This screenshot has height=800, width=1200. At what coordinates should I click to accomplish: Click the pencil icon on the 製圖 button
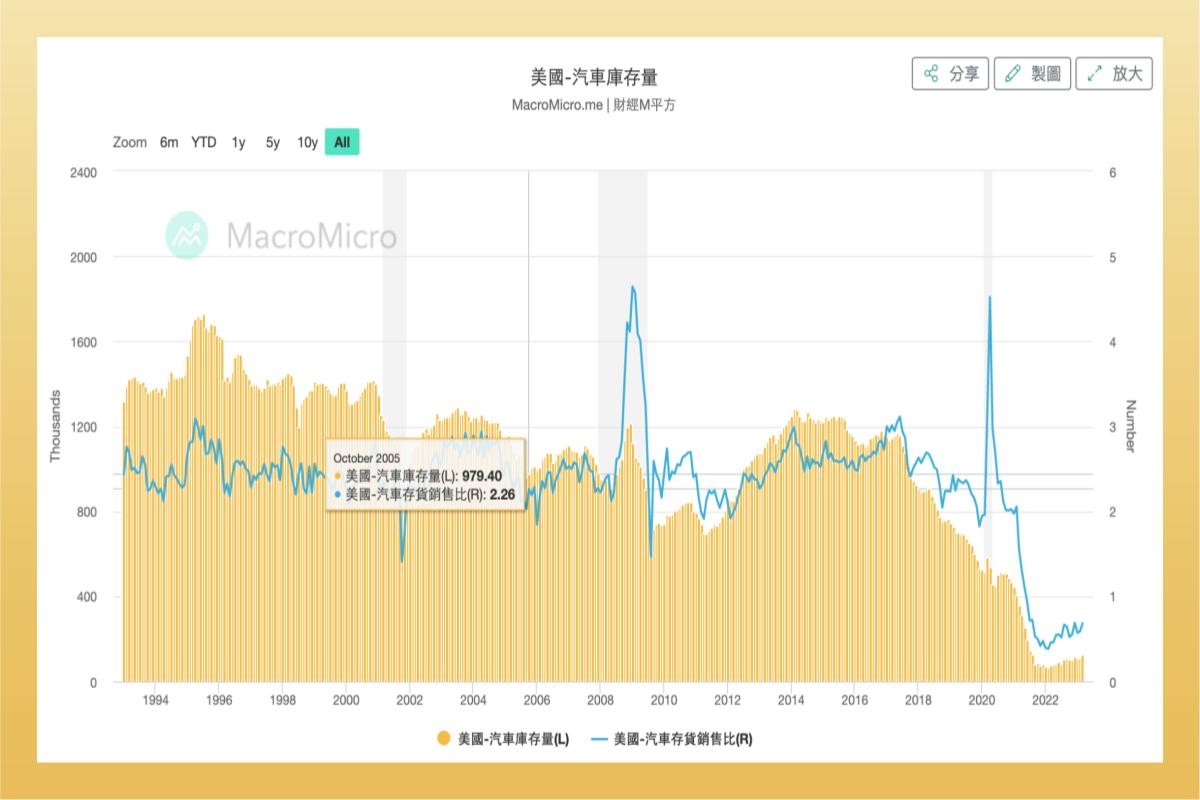[1013, 73]
